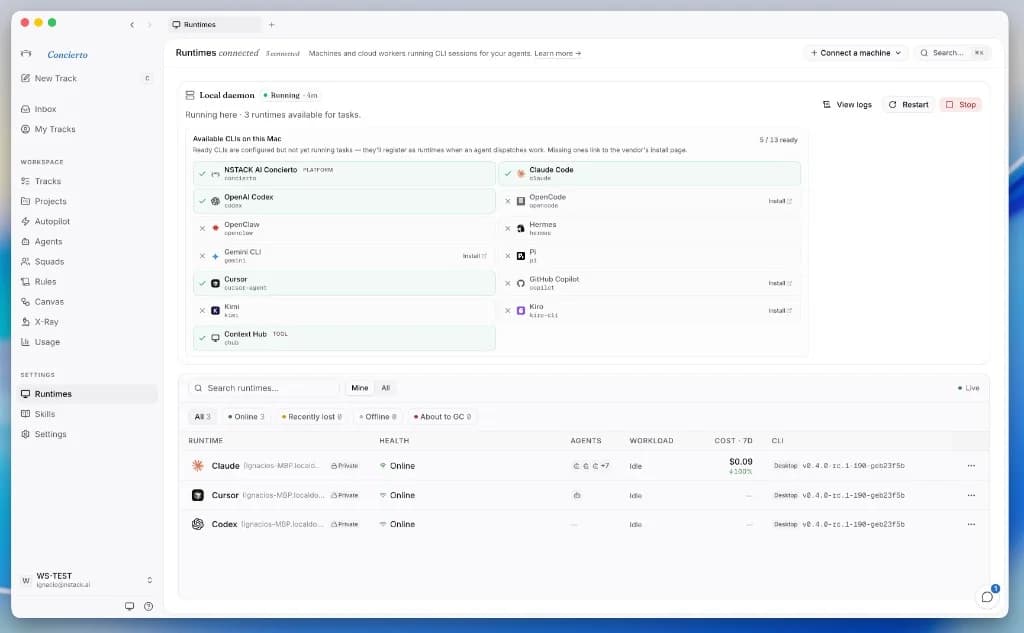Viewport: 1024px width, 633px height.
Task: Open Autopilot in the sidebar
Action: [x=52, y=221]
